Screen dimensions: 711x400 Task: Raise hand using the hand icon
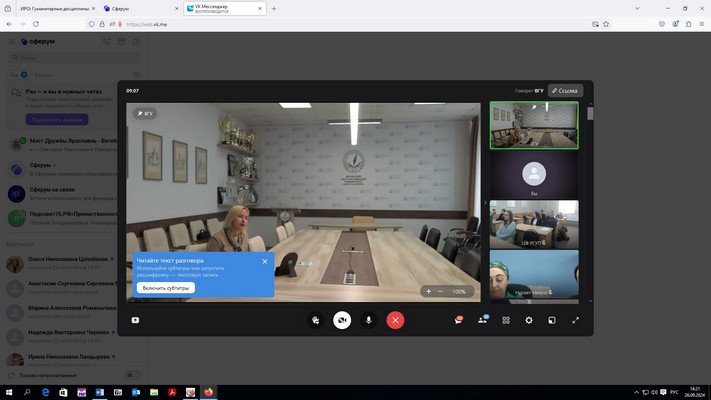tap(316, 320)
